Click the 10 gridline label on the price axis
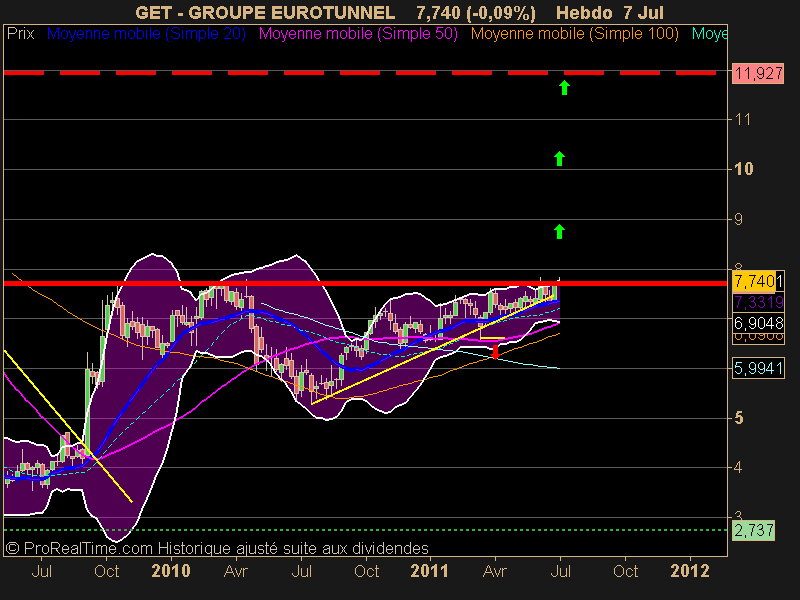The image size is (800, 600). point(743,169)
